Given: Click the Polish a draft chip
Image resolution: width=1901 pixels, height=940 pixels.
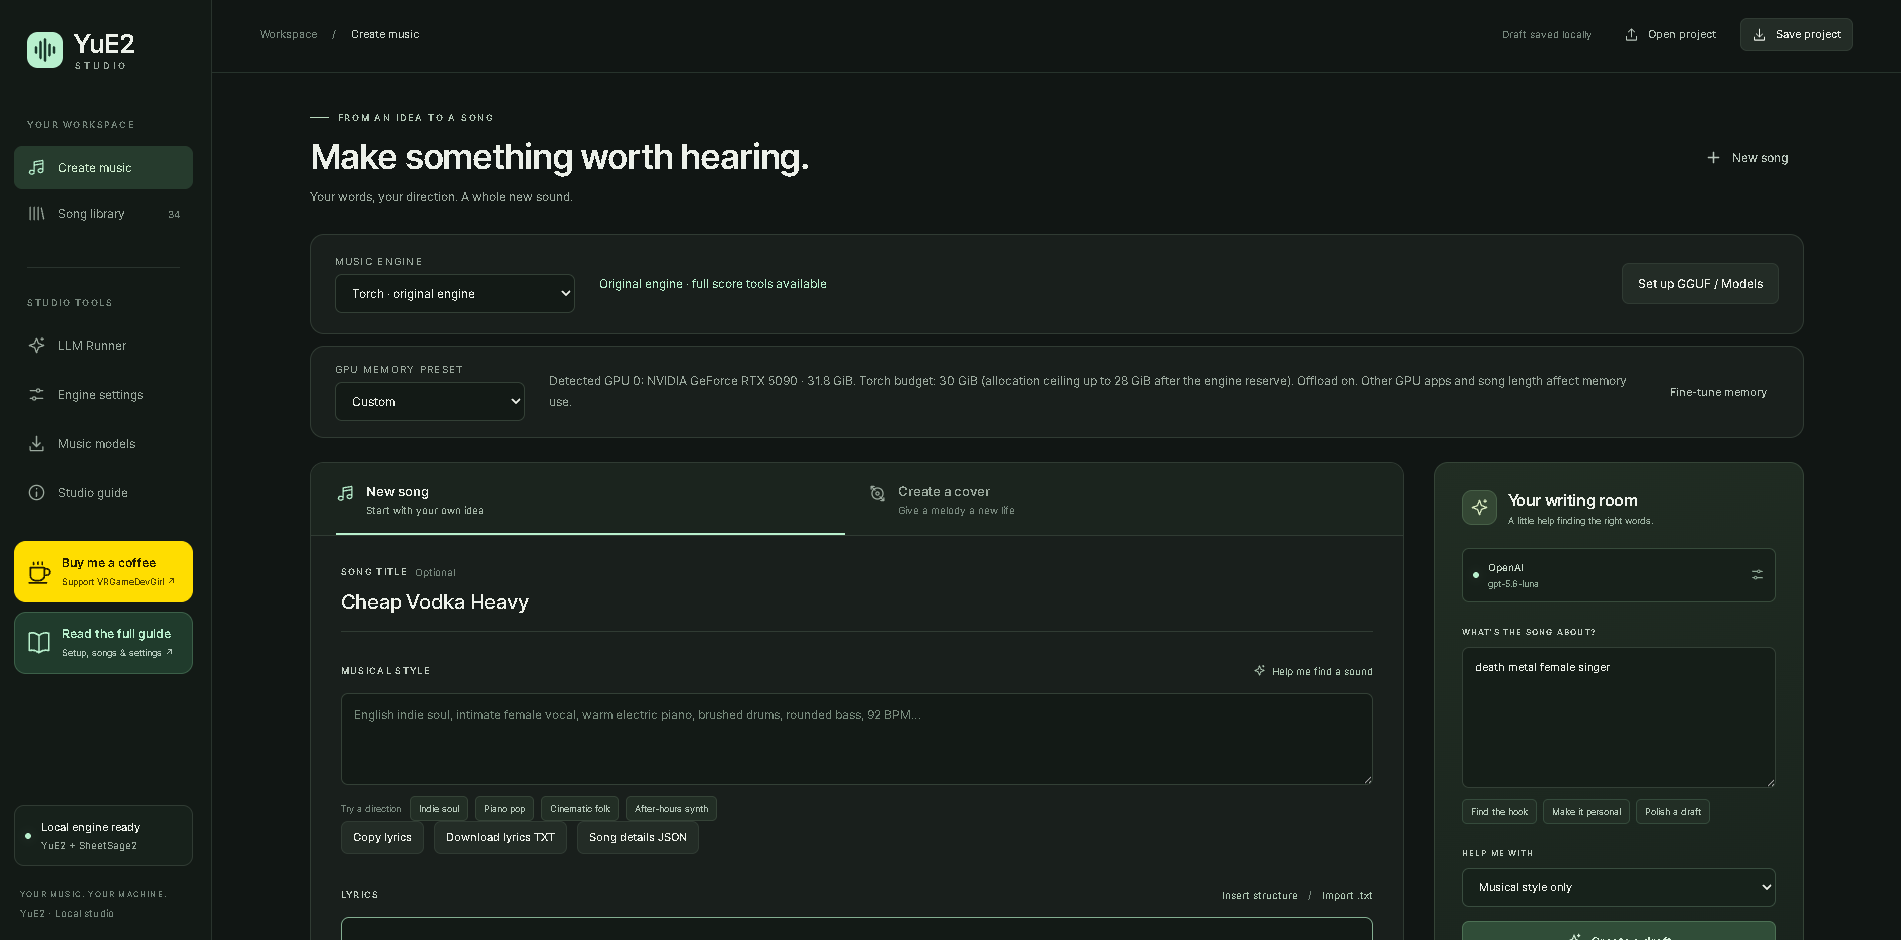Looking at the screenshot, I should pos(1673,812).
